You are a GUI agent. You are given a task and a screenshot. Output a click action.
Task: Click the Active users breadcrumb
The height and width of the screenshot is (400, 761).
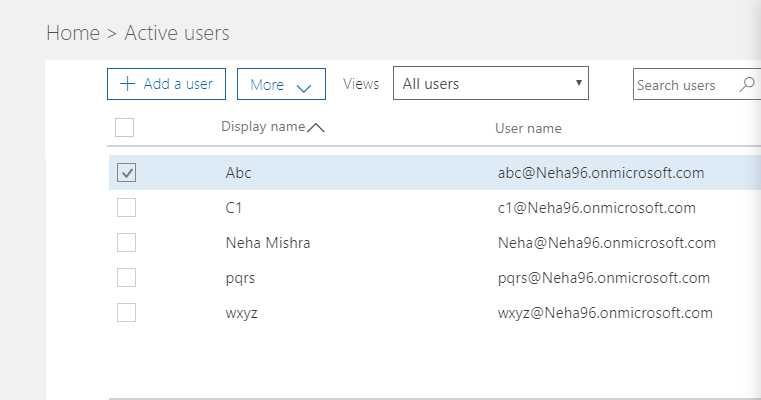pos(177,33)
